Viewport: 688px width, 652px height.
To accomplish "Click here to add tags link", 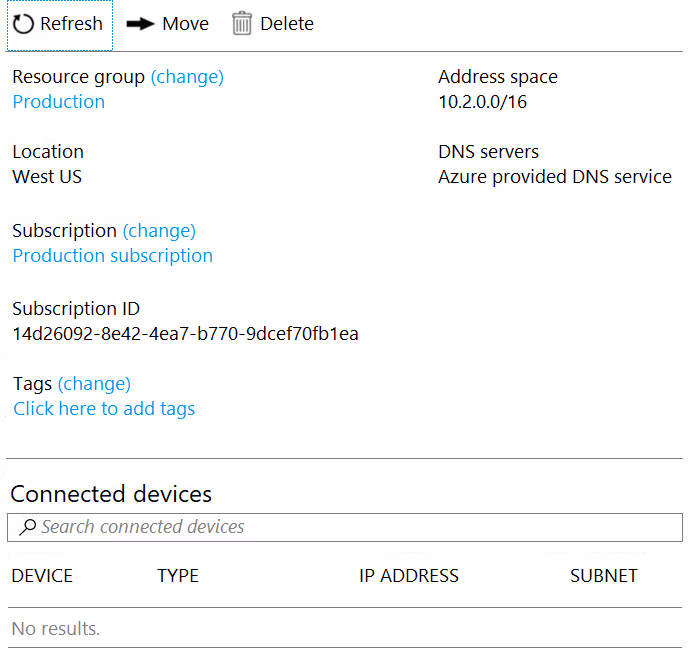I will click(x=104, y=409).
